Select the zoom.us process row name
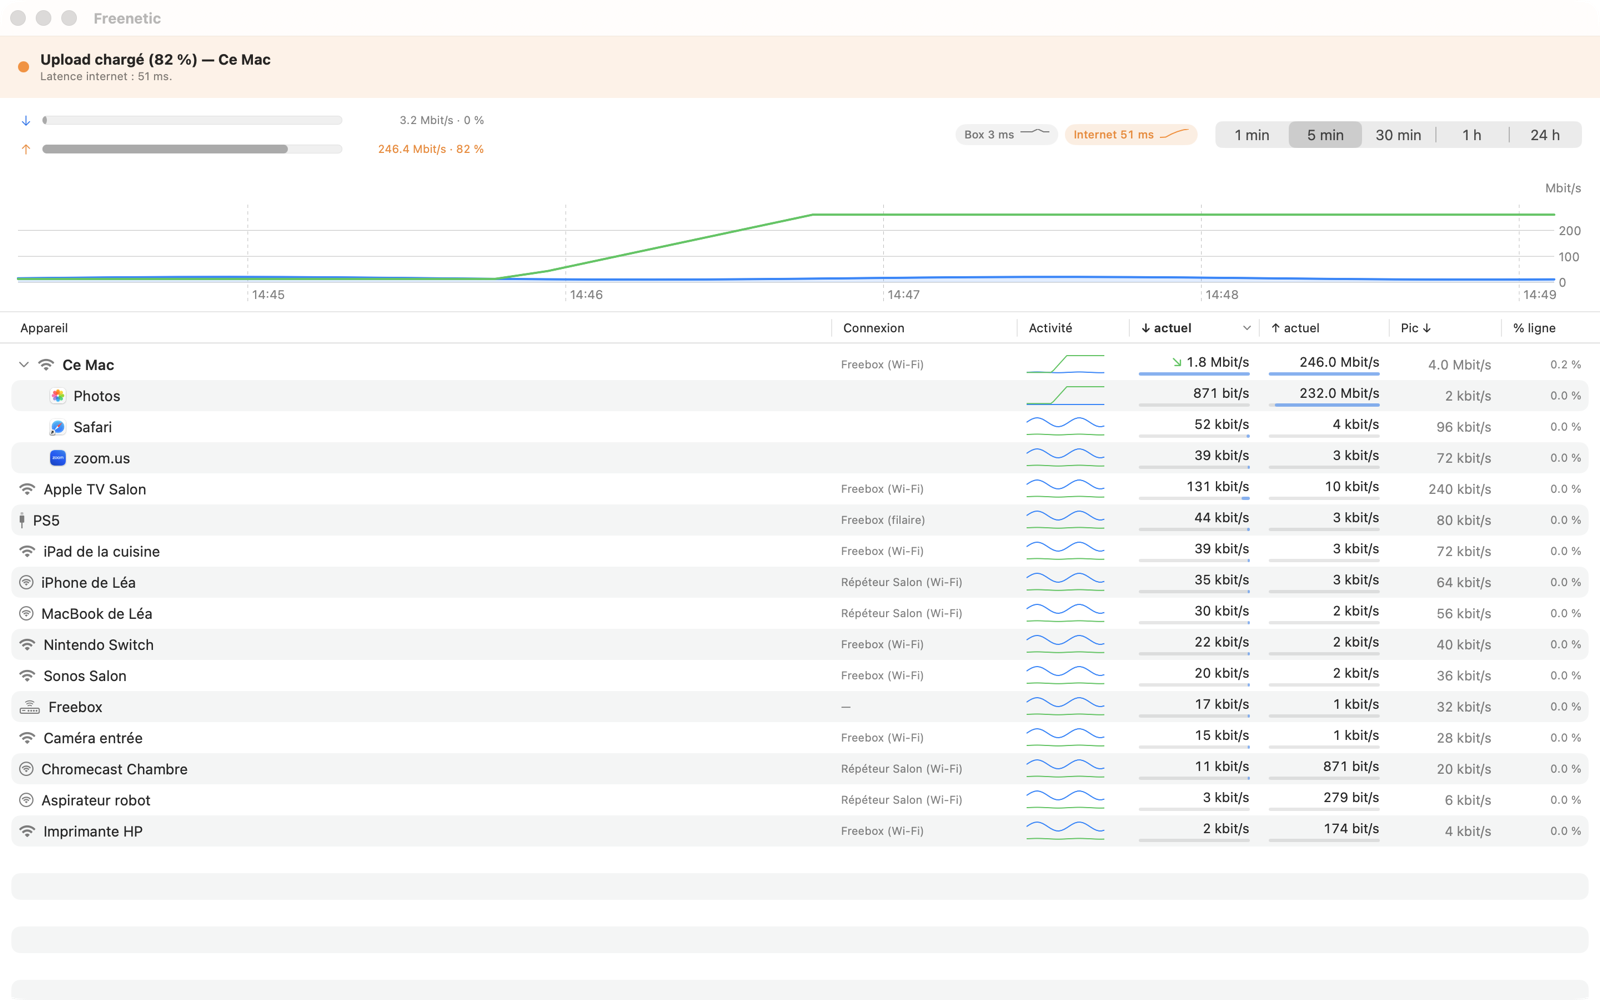The width and height of the screenshot is (1600, 1000). [101, 458]
